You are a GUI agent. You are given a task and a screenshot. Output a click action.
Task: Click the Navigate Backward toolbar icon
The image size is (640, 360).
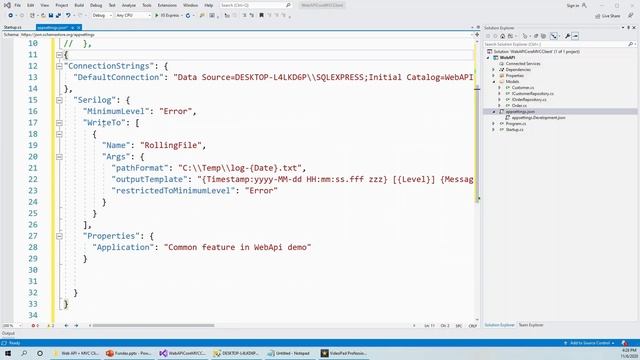11,16
